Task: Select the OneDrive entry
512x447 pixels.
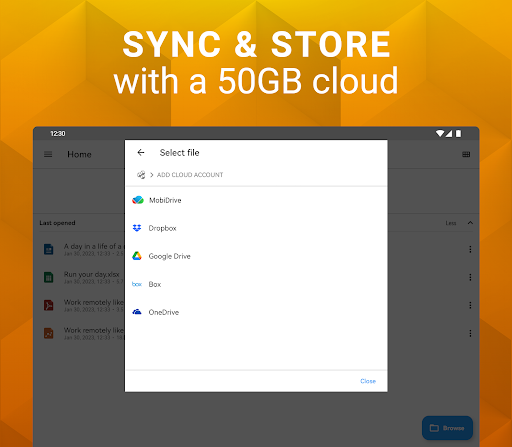Action: pyautogui.click(x=256, y=312)
